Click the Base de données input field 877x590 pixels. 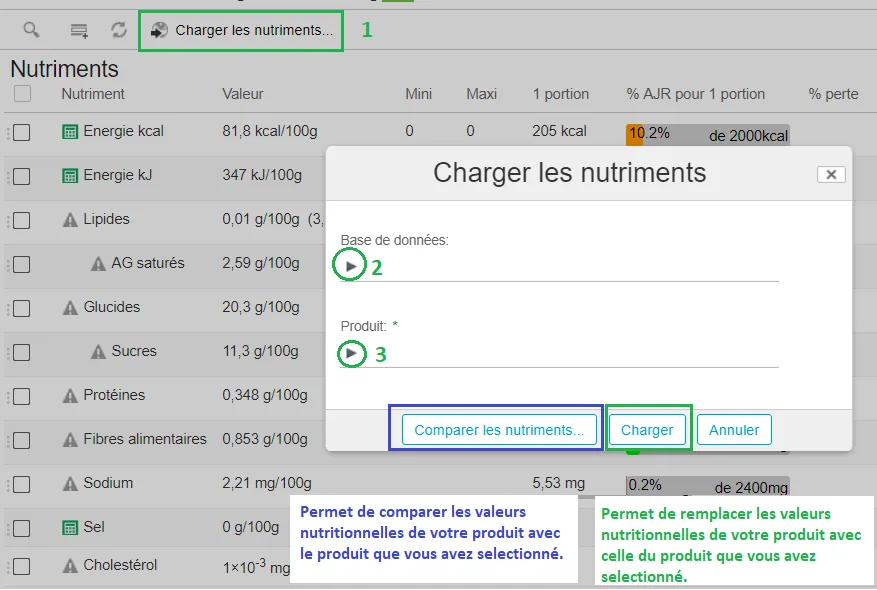point(559,267)
